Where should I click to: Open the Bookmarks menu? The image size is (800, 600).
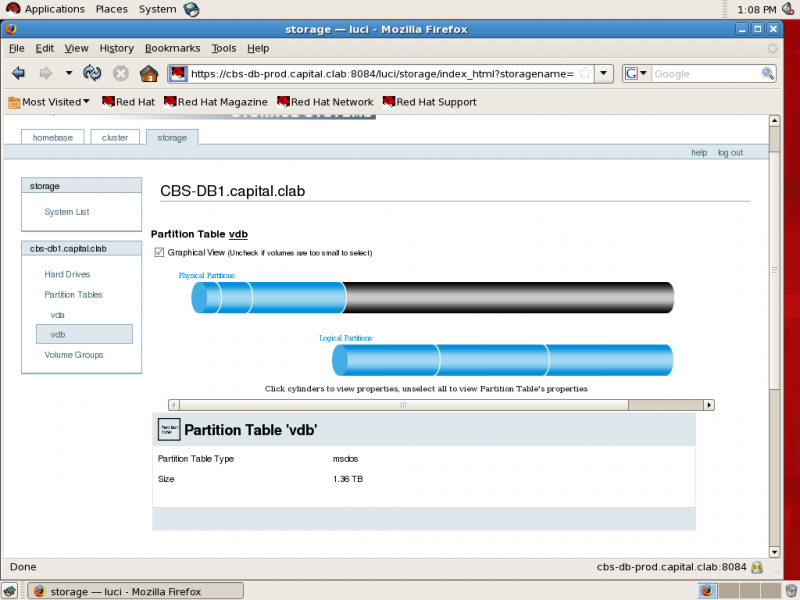point(172,48)
